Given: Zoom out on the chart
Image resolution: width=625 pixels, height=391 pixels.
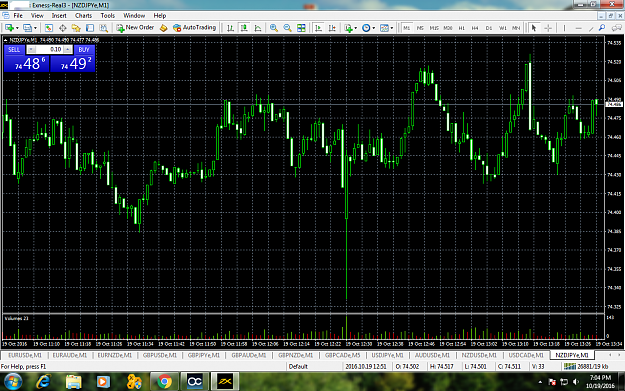Looking at the screenshot, I should point(287,28).
